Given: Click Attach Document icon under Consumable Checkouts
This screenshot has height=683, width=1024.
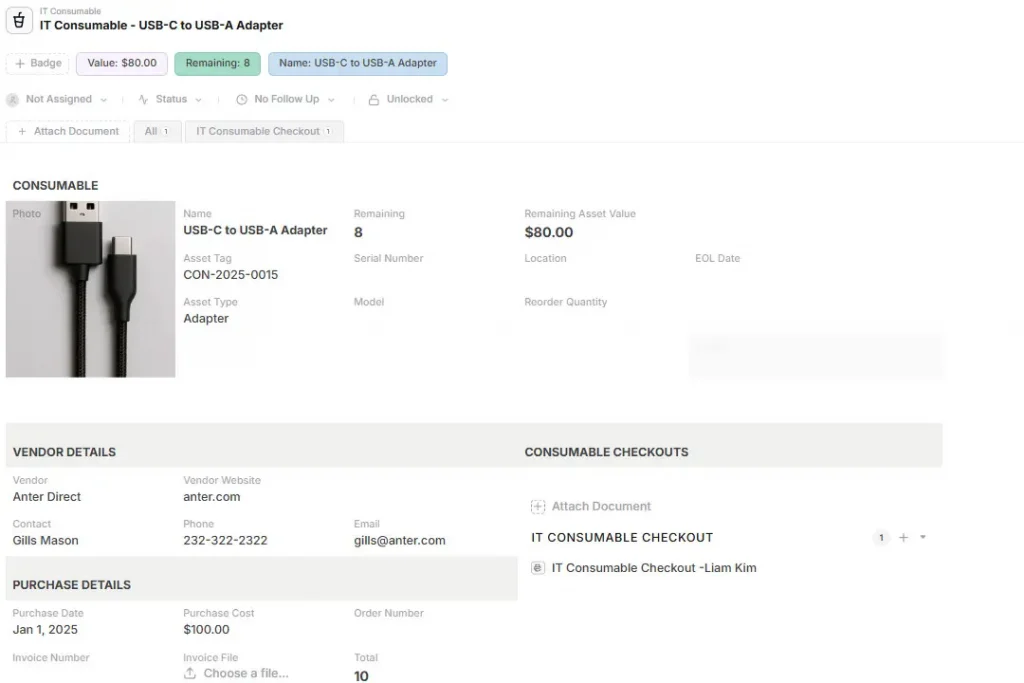Looking at the screenshot, I should coord(538,507).
